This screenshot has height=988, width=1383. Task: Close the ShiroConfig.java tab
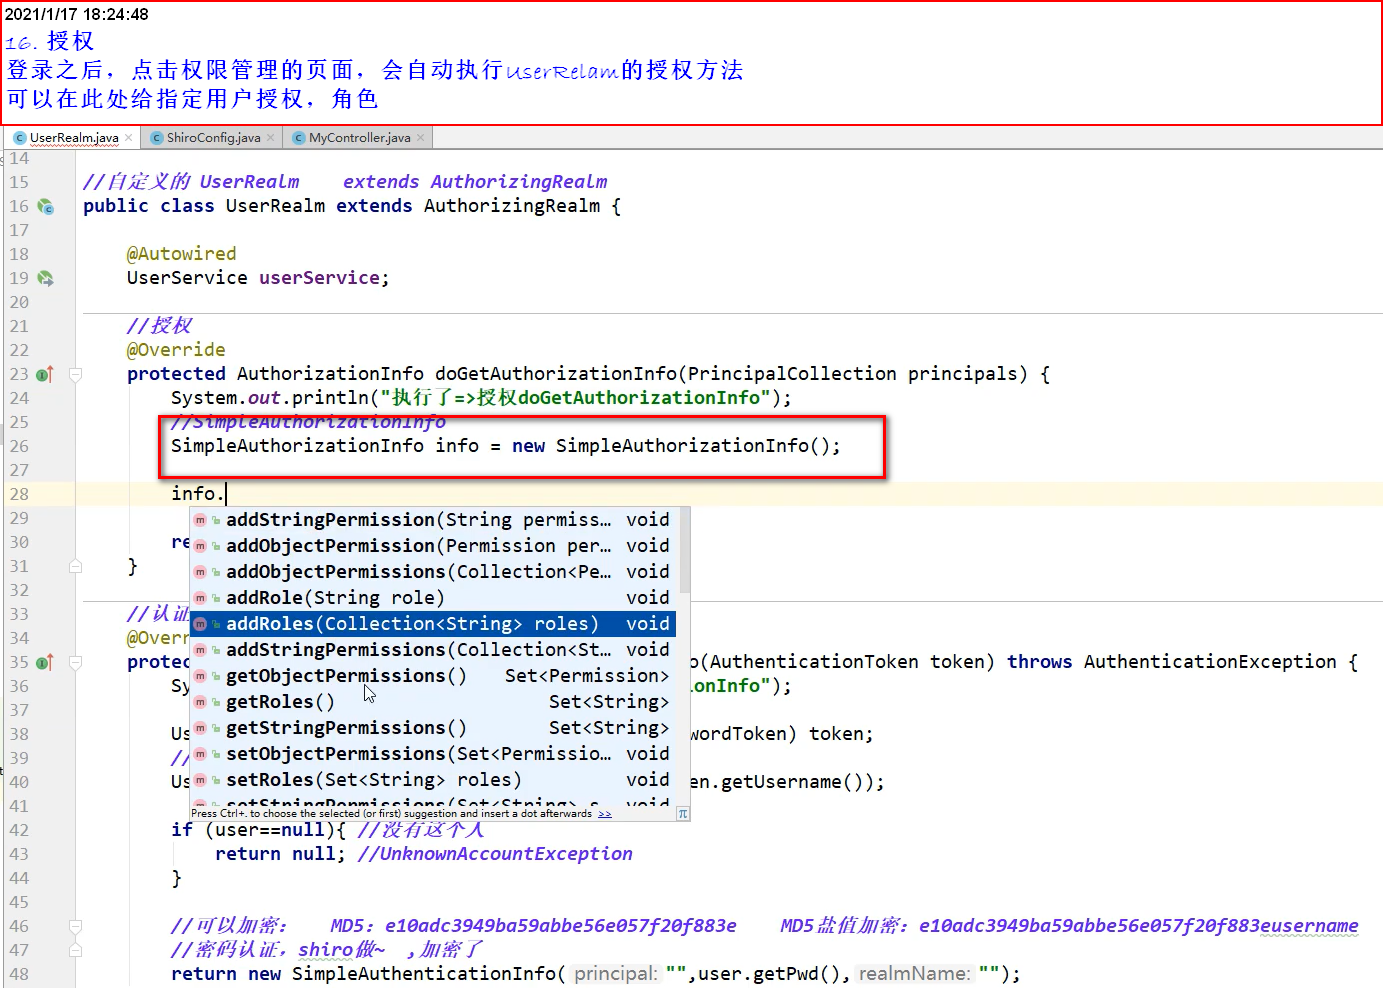pyautogui.click(x=271, y=138)
